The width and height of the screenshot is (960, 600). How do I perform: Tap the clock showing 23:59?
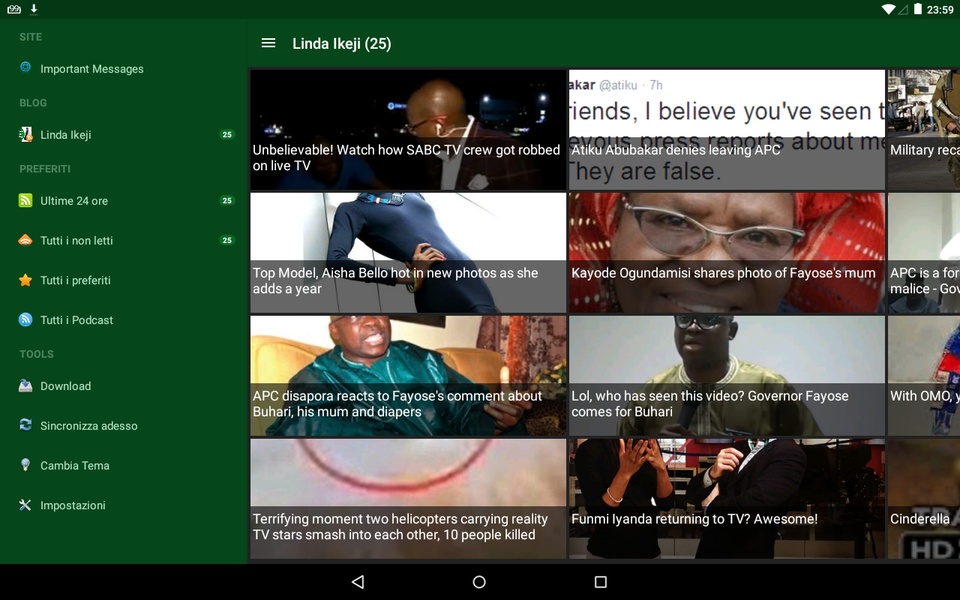tap(940, 9)
